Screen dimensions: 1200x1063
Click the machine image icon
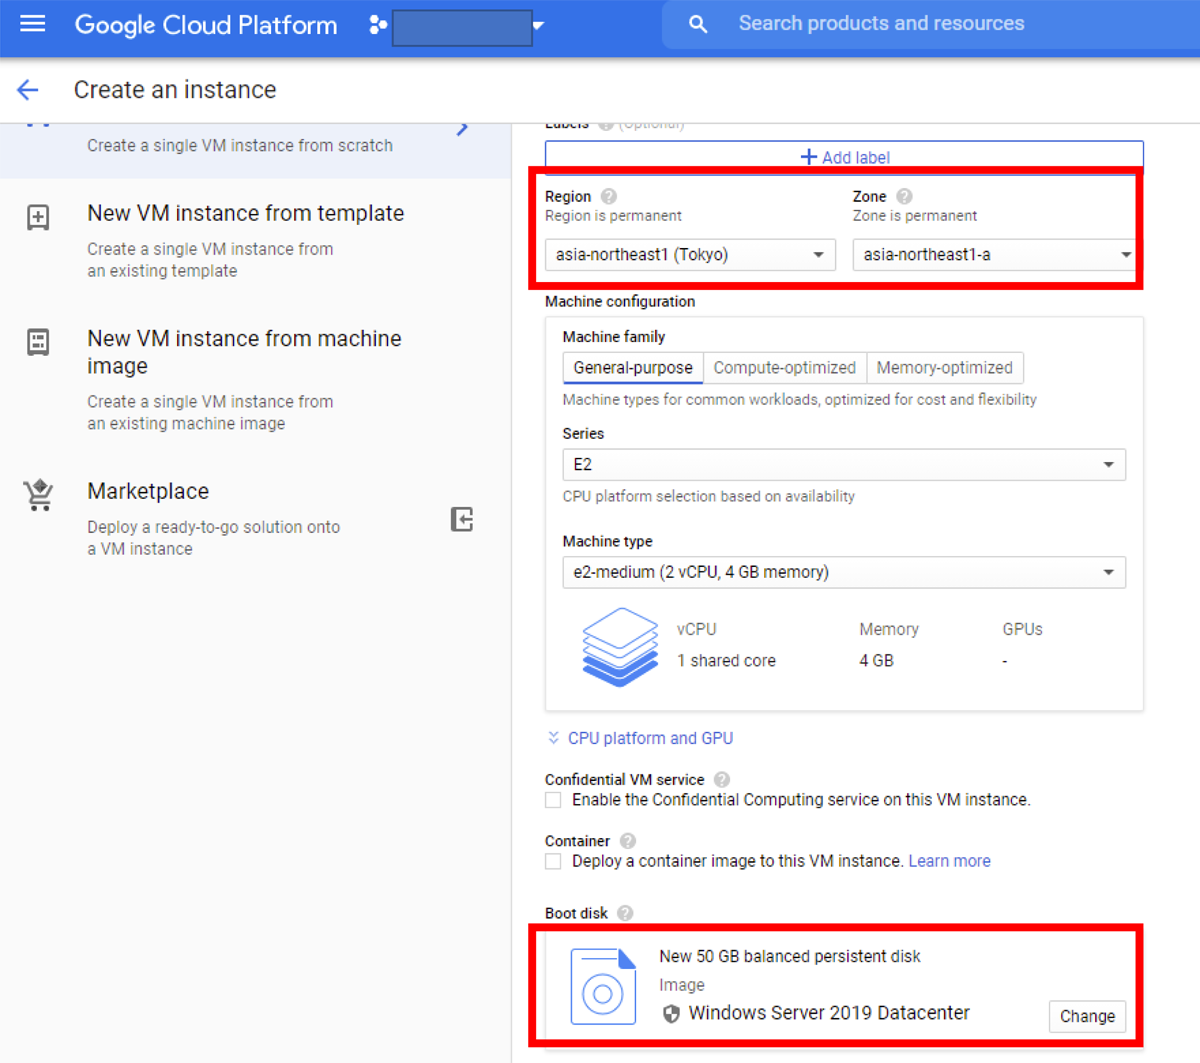click(x=38, y=342)
